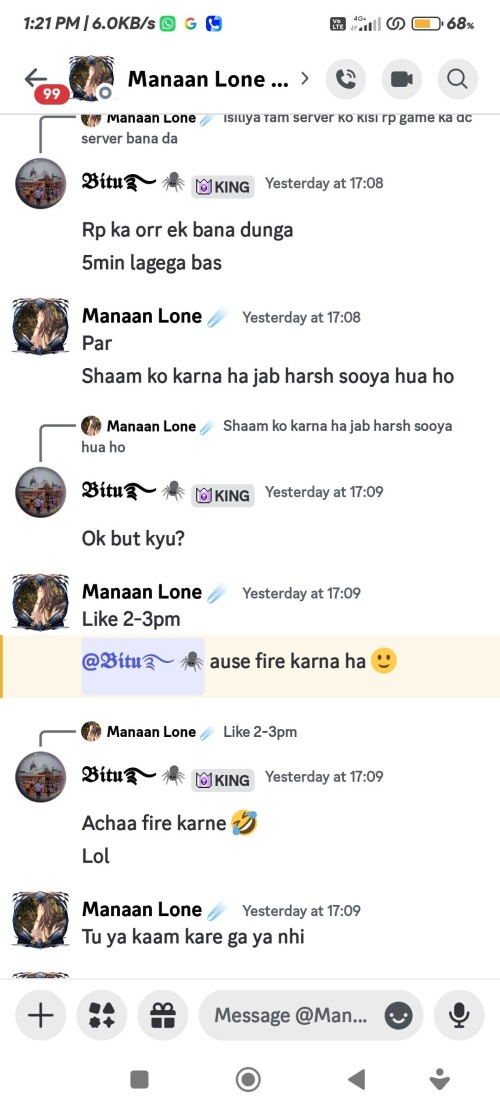Jump to replied message "Like 2-3pm"
This screenshot has width=500, height=1111.
(260, 732)
